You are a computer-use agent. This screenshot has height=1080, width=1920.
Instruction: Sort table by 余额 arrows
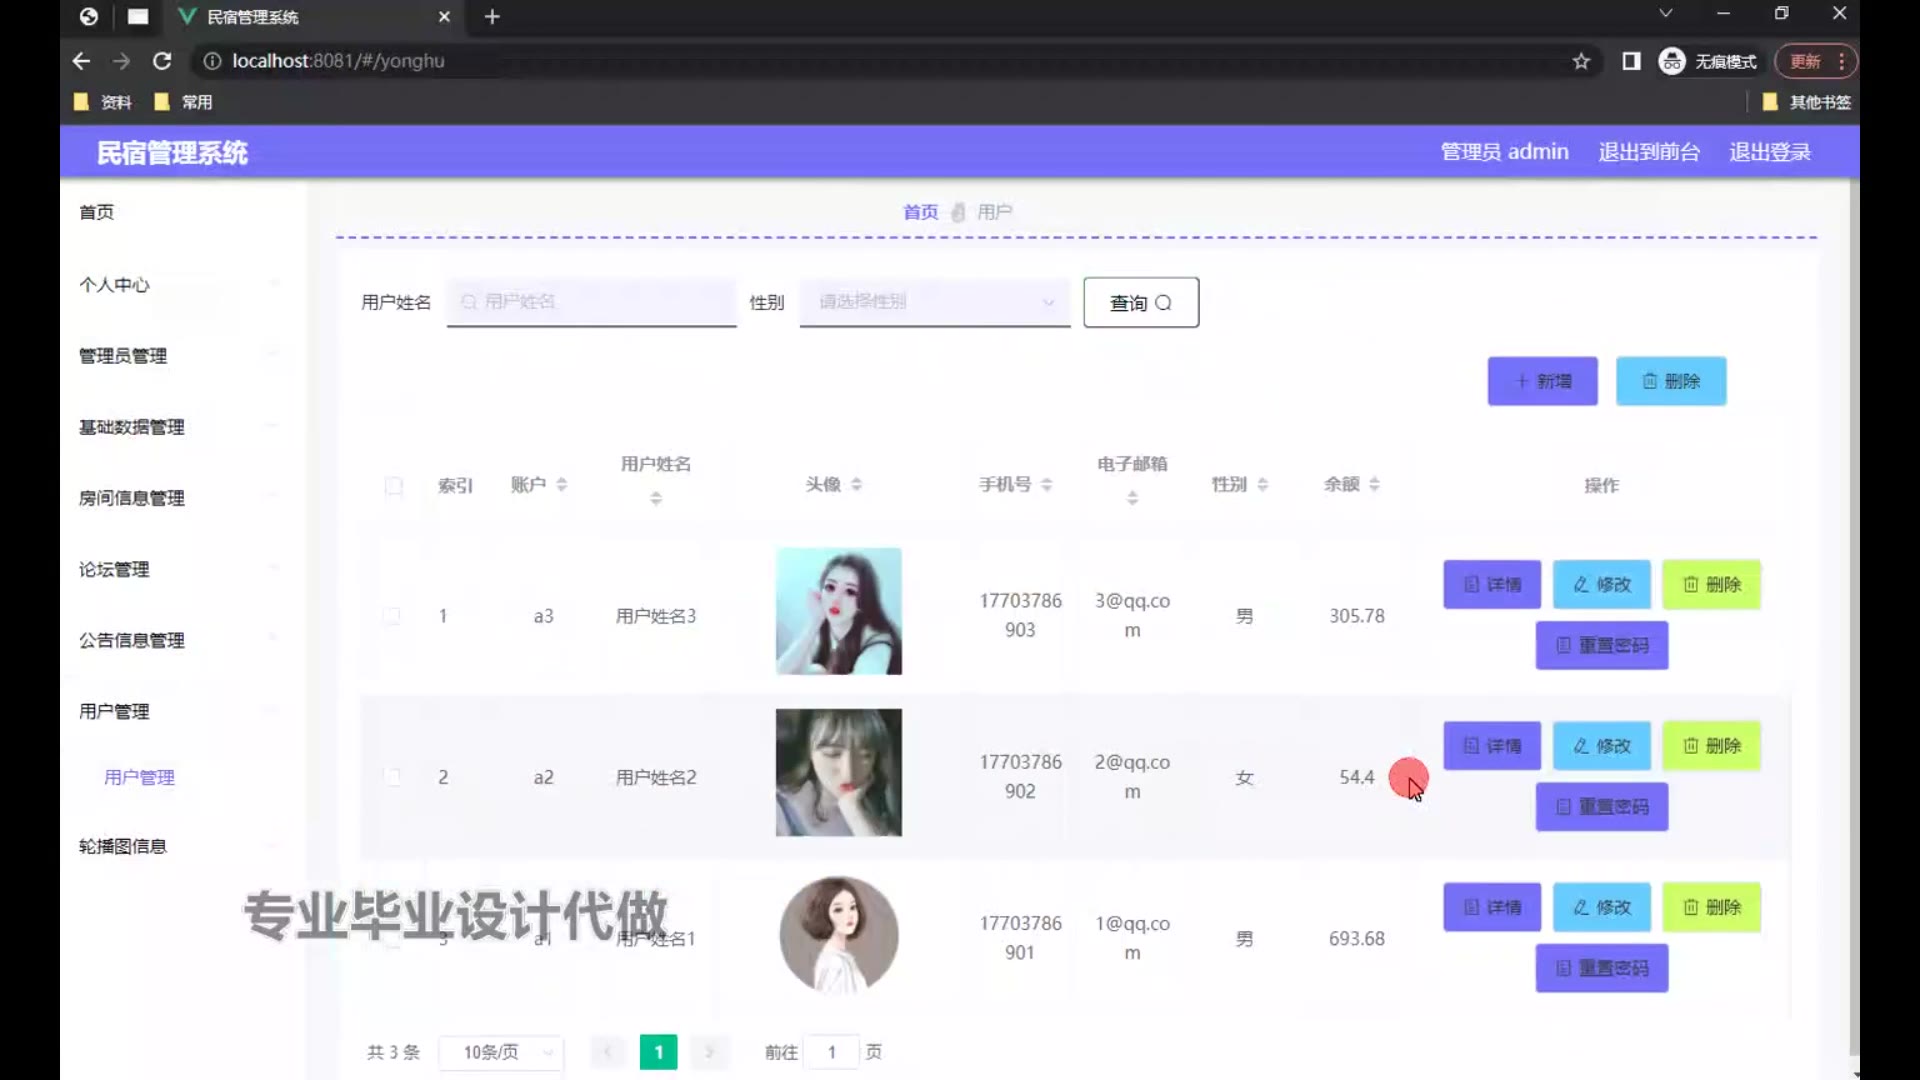(1374, 484)
